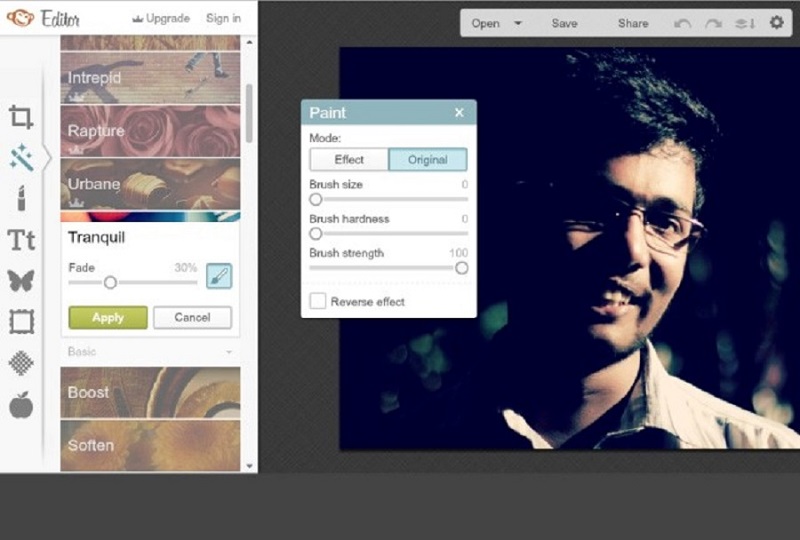Open the Effects magic wand tab
The image size is (800, 540).
pyautogui.click(x=21, y=158)
